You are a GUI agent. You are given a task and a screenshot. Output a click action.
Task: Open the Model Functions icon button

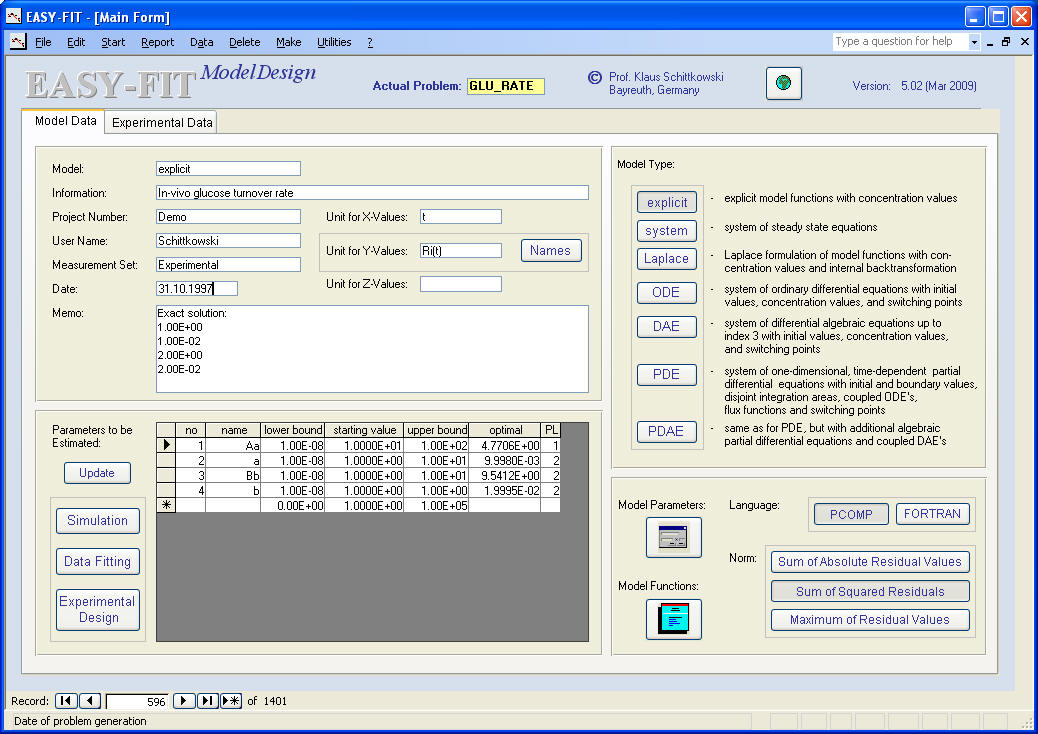(x=673, y=619)
